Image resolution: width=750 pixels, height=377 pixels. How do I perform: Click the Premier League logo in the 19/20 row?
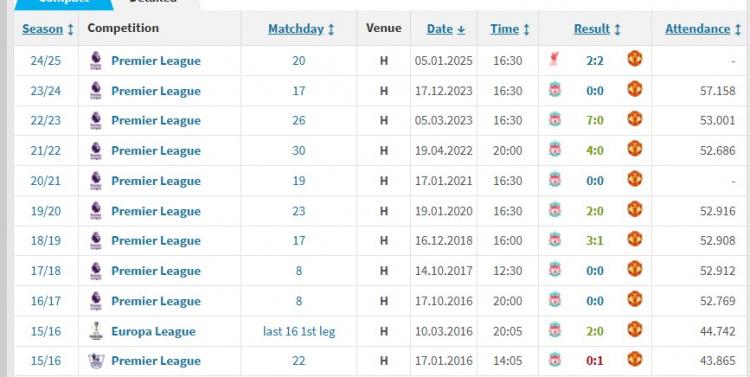coord(96,211)
